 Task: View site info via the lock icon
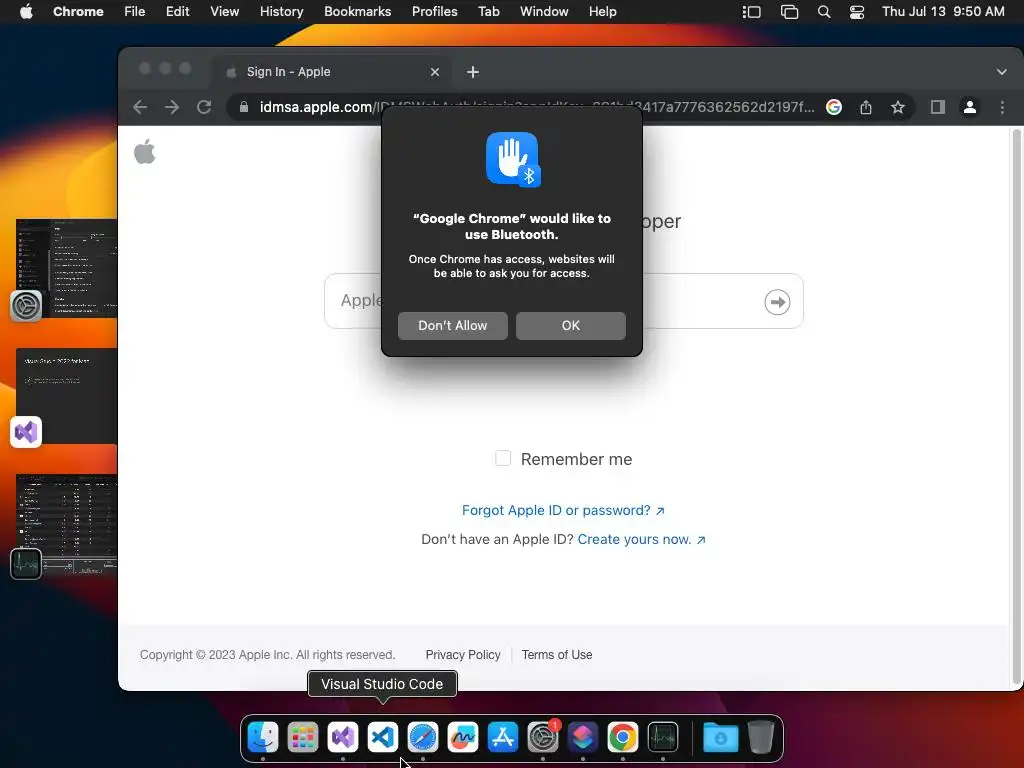244,107
